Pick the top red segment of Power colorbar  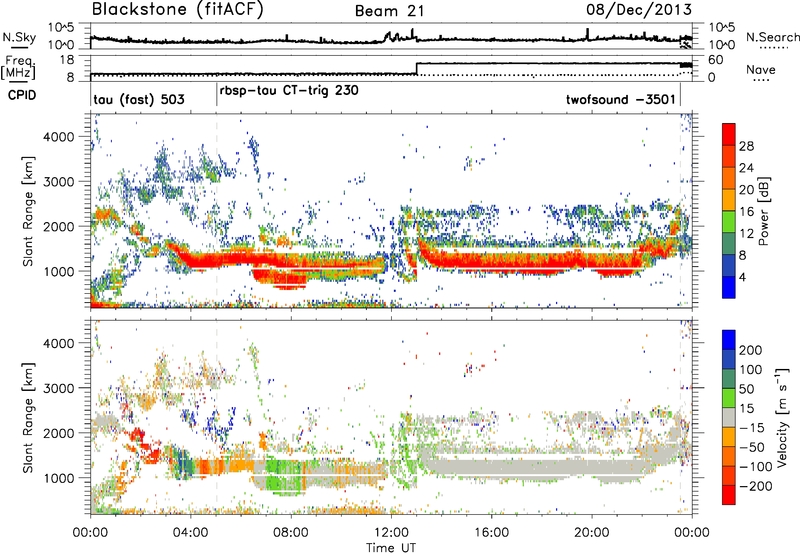pos(729,134)
